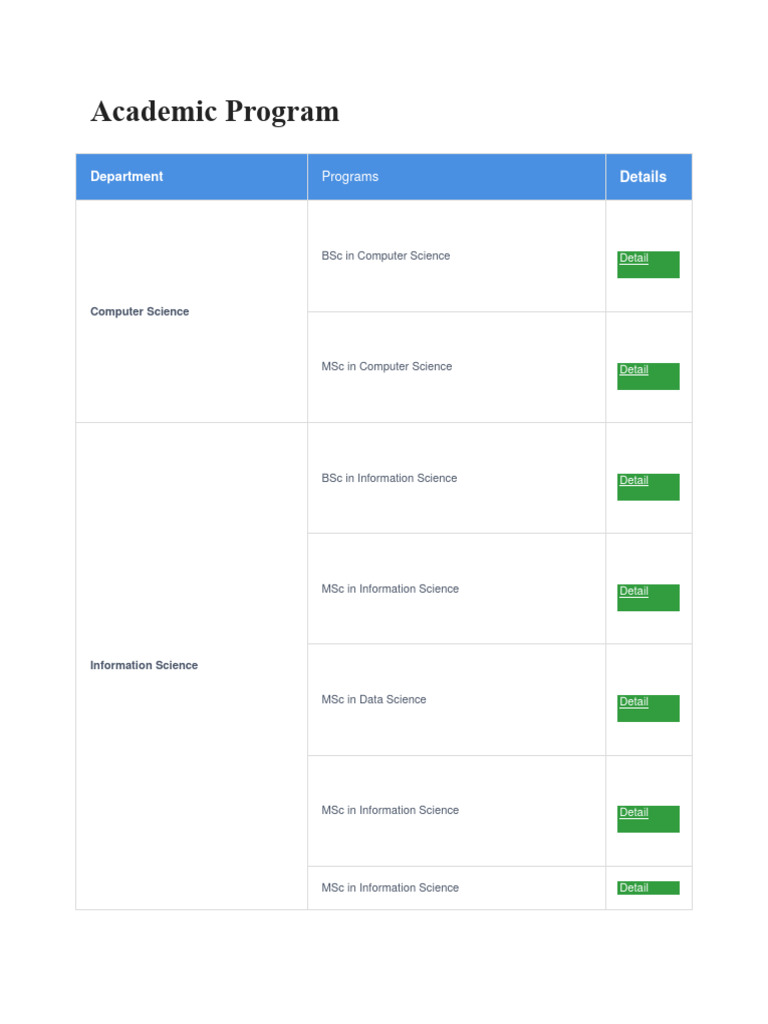Open the Detail link in the last table row
This screenshot has height=1024, width=768.
(634, 888)
